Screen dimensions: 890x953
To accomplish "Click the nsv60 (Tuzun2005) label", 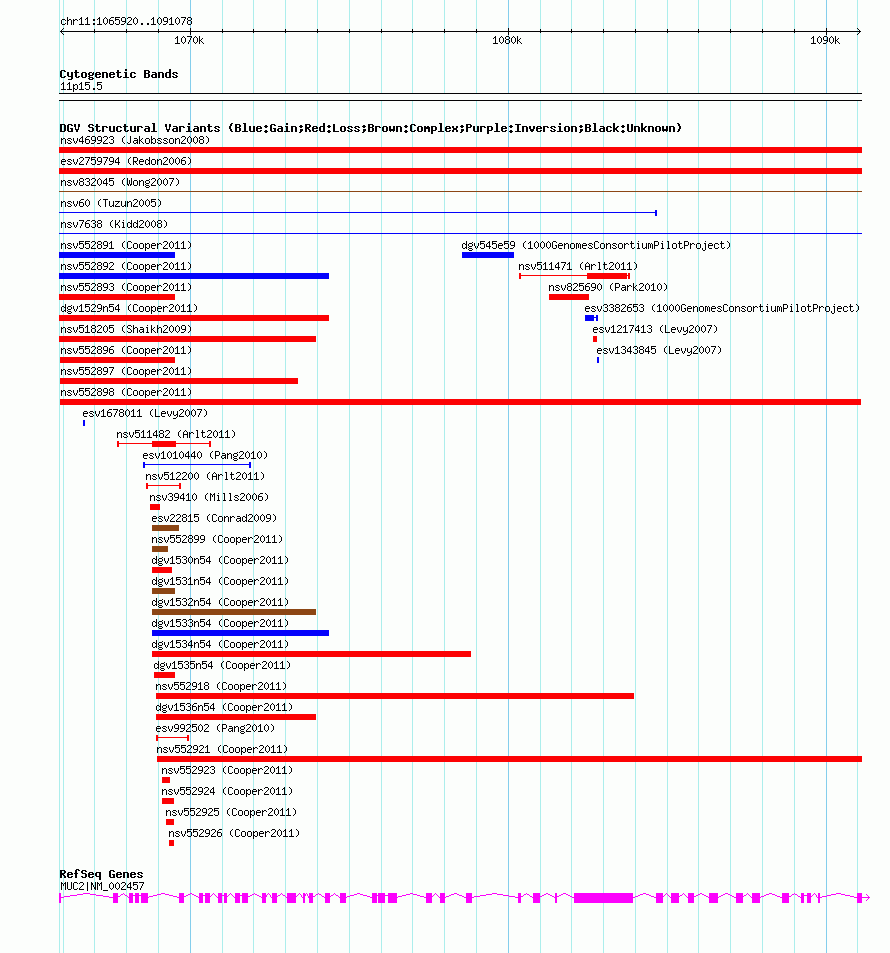I will 111,203.
